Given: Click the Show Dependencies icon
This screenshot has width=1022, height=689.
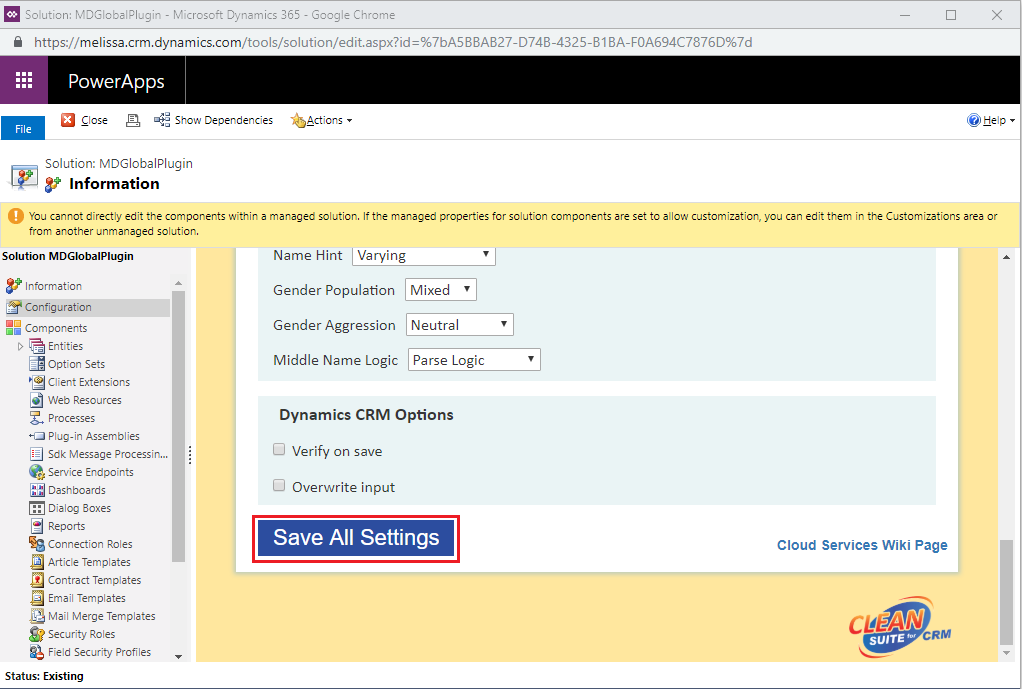Looking at the screenshot, I should [x=162, y=120].
